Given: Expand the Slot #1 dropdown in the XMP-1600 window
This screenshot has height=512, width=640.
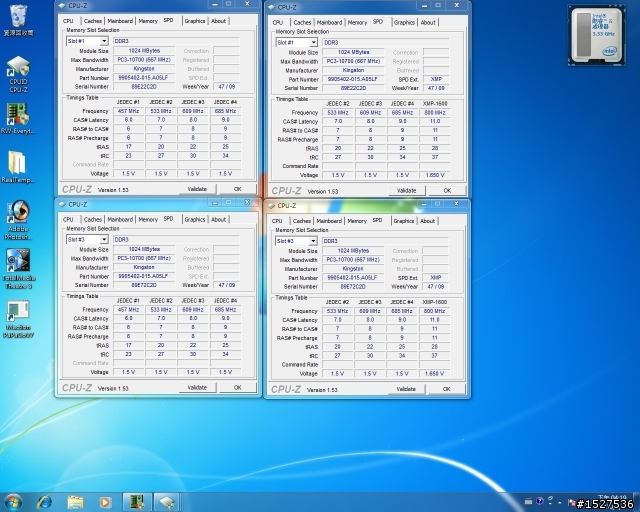Looking at the screenshot, I should [313, 42].
